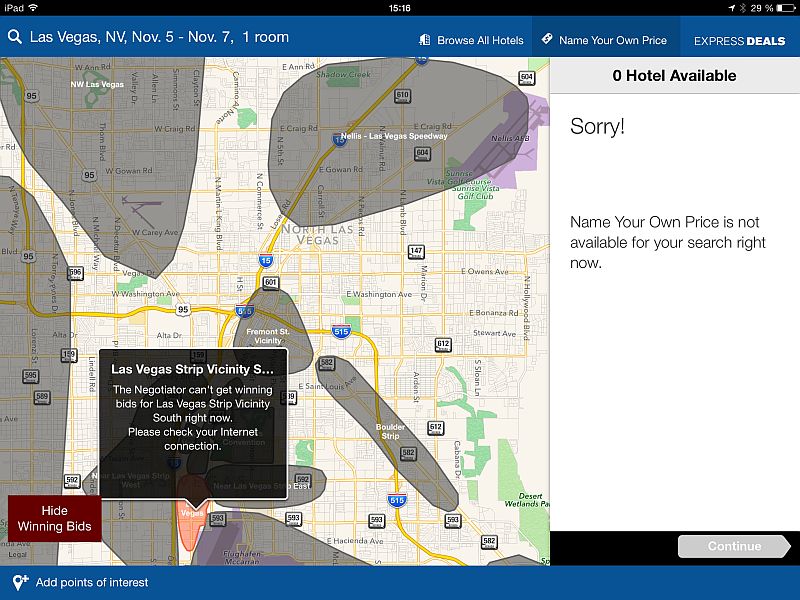Tap the search magnifier icon
Viewport: 800px width, 600px height.
coord(15,38)
